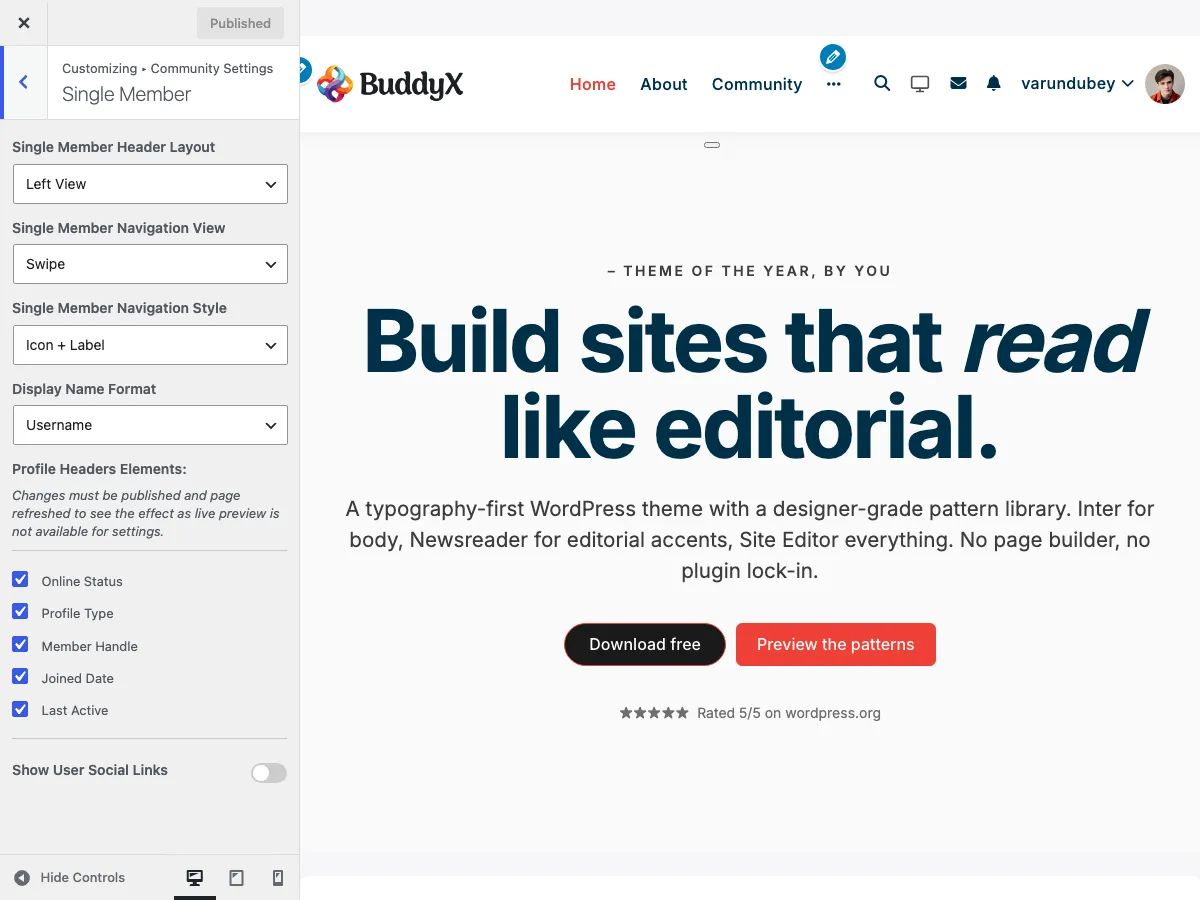Screen dimensions: 1200x900
Task: Open Single Member Header Layout dropdown
Action: coord(150,184)
